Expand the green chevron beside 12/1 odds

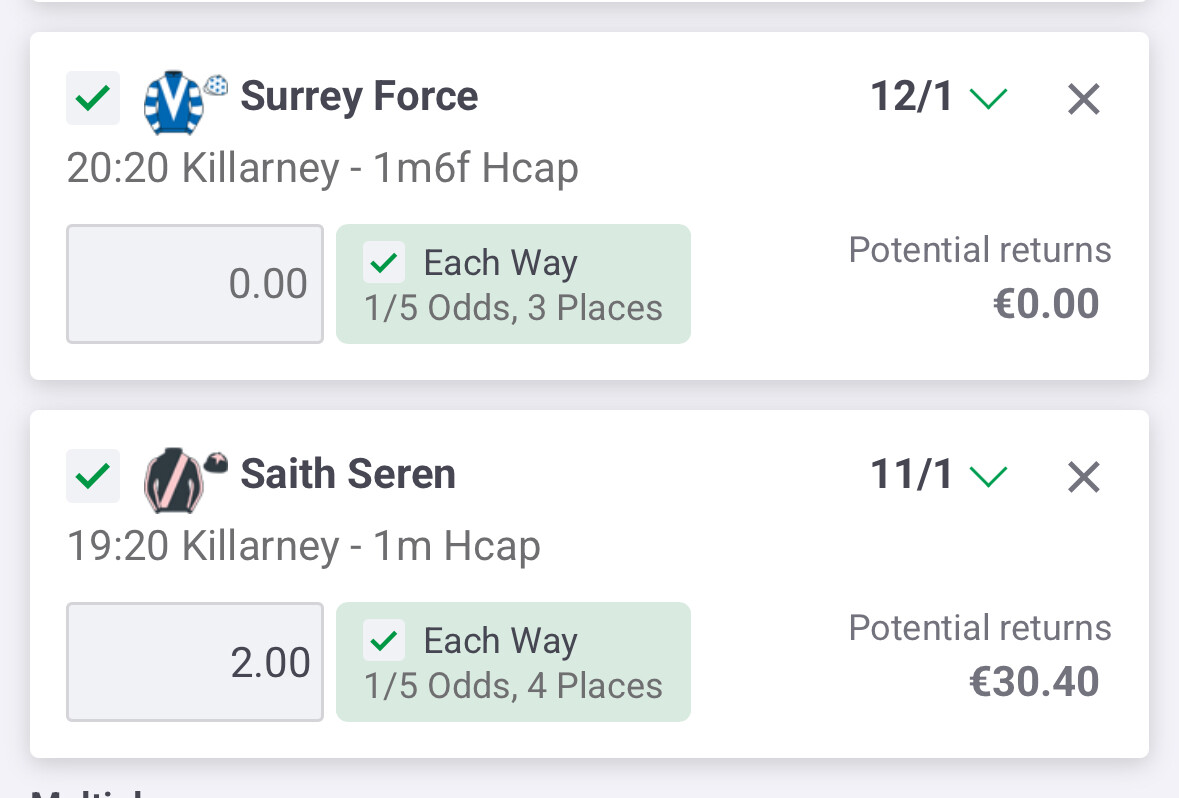pos(989,98)
